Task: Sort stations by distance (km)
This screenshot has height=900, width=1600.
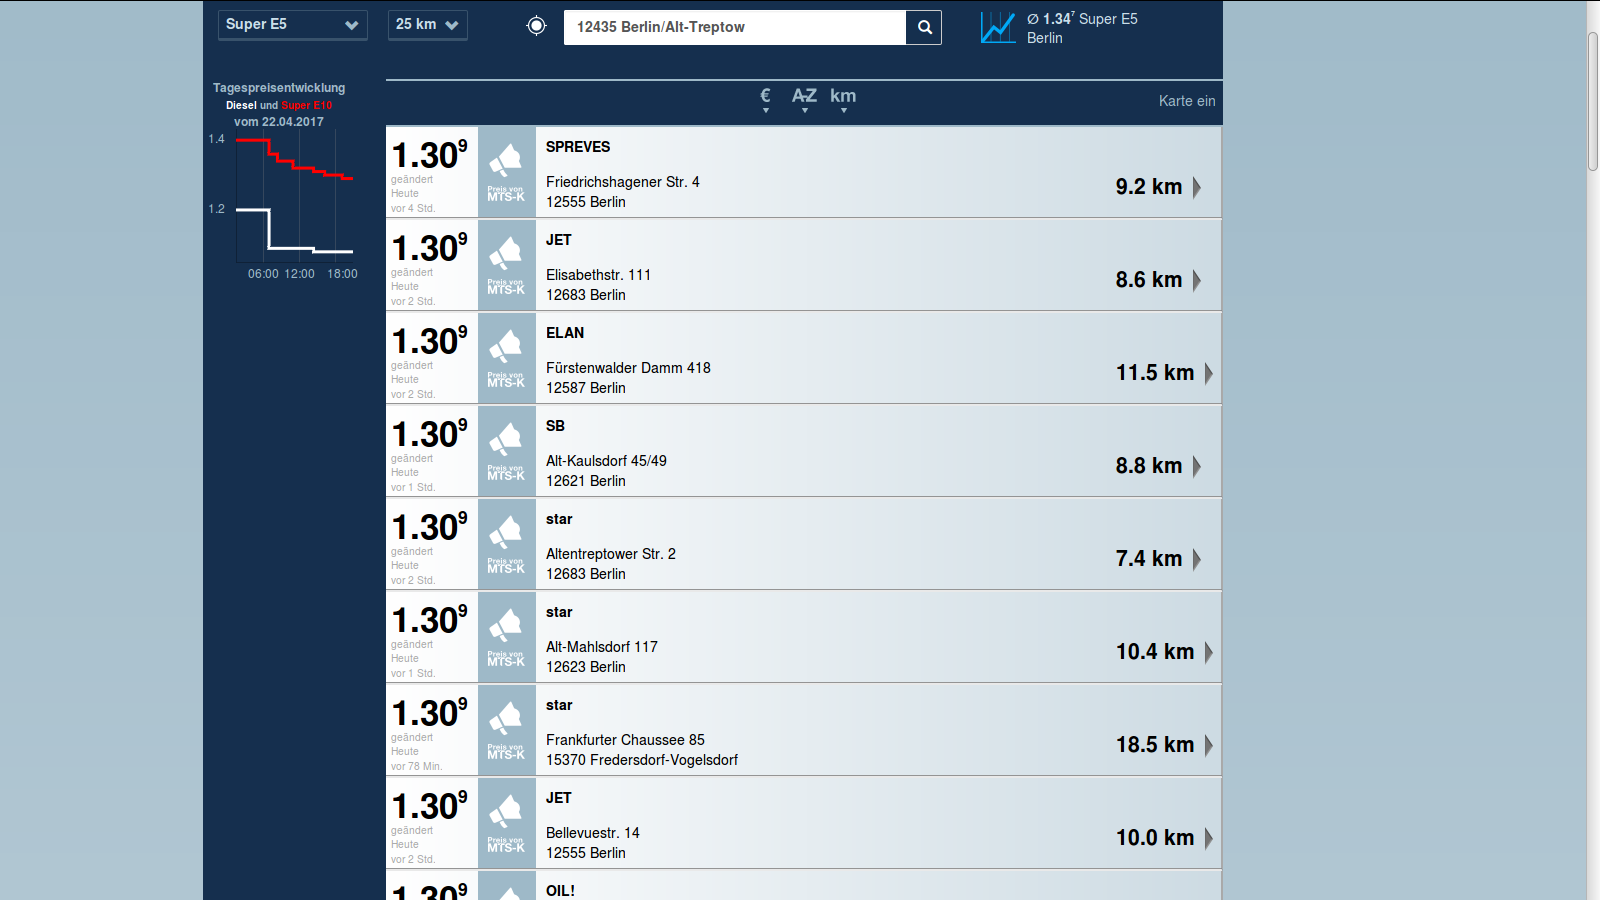Action: (843, 99)
